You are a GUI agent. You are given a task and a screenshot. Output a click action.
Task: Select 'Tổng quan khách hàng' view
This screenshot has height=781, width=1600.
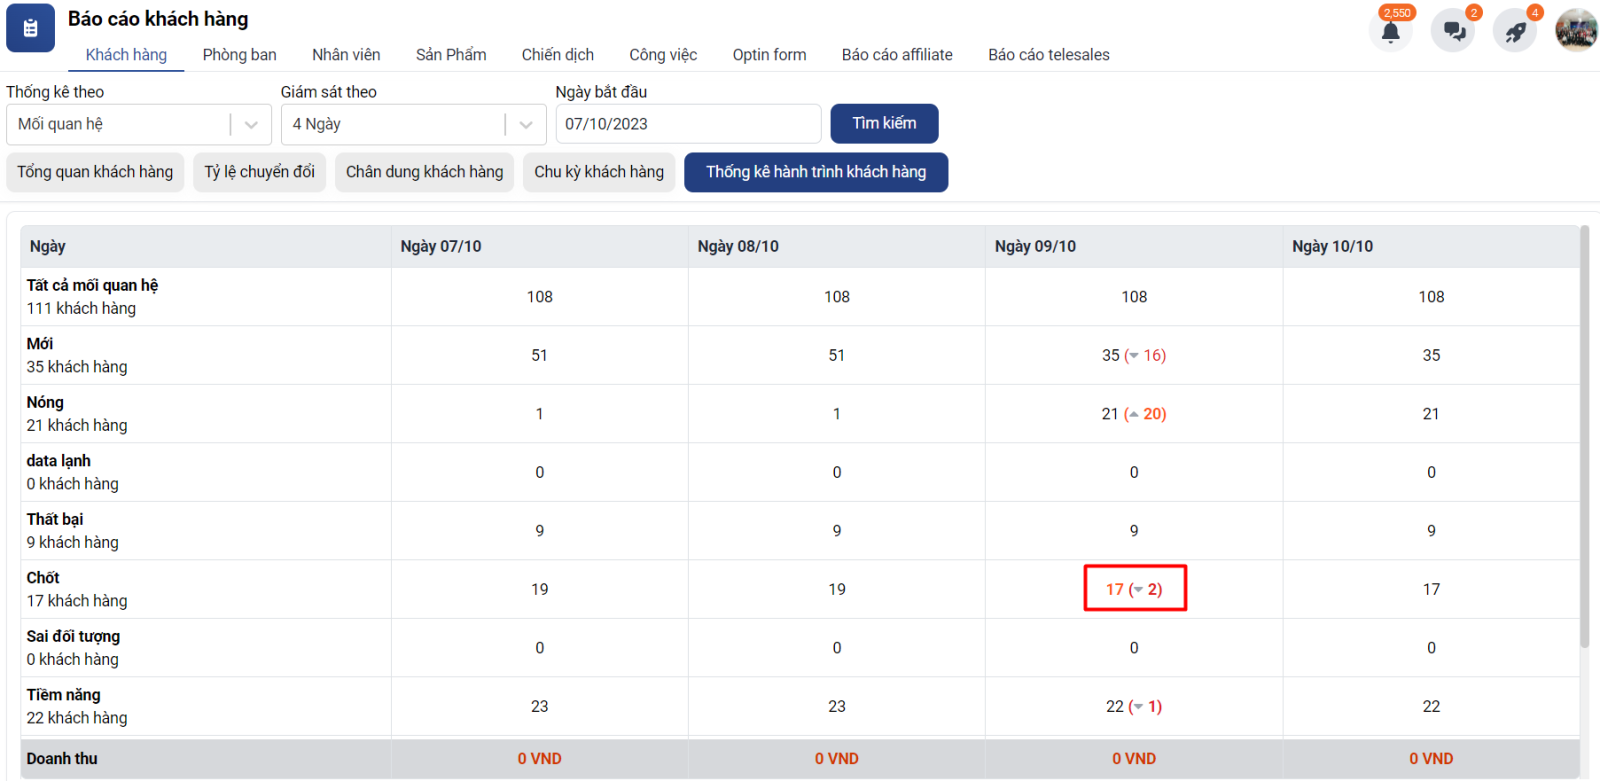[x=95, y=172]
